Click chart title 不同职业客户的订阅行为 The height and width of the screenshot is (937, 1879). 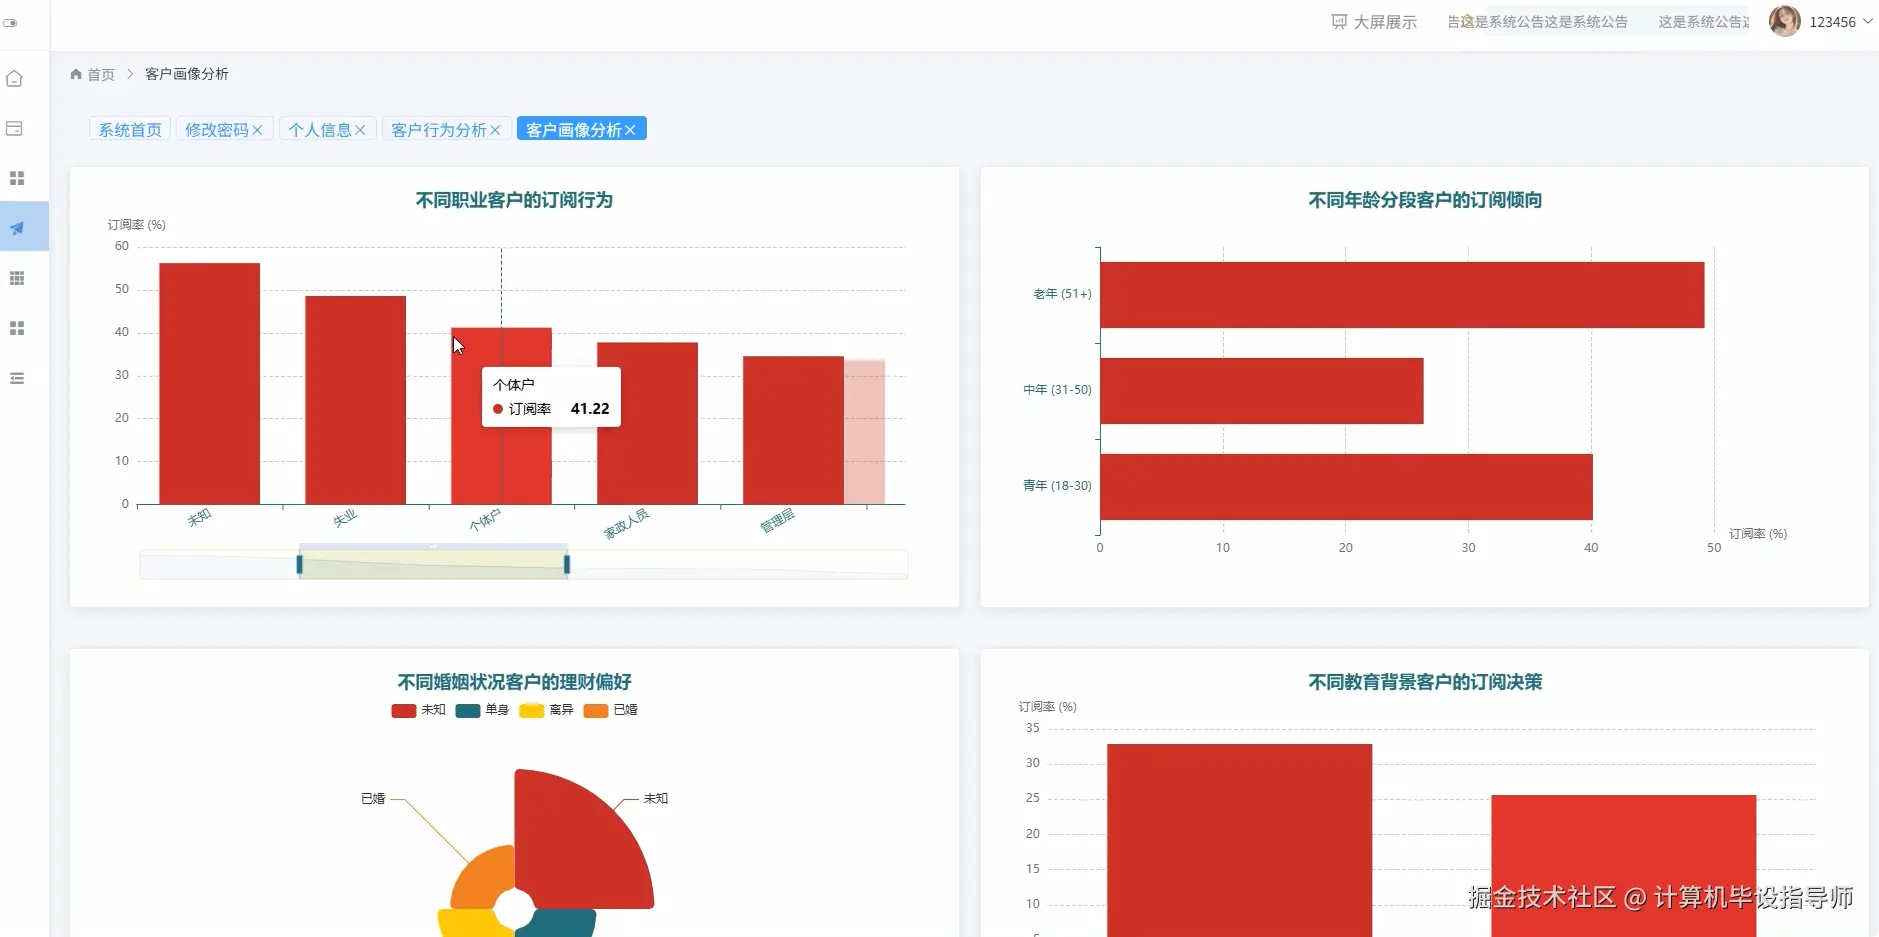[x=514, y=200]
